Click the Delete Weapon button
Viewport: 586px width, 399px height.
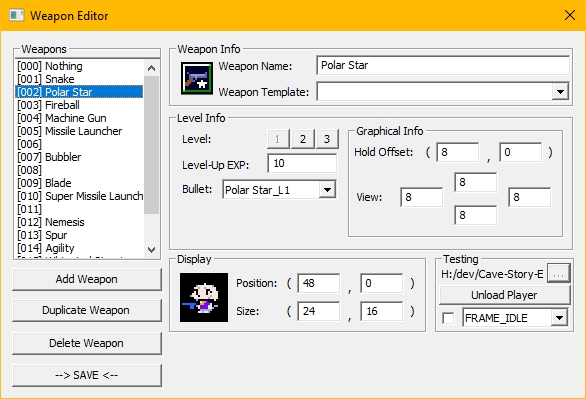point(87,343)
